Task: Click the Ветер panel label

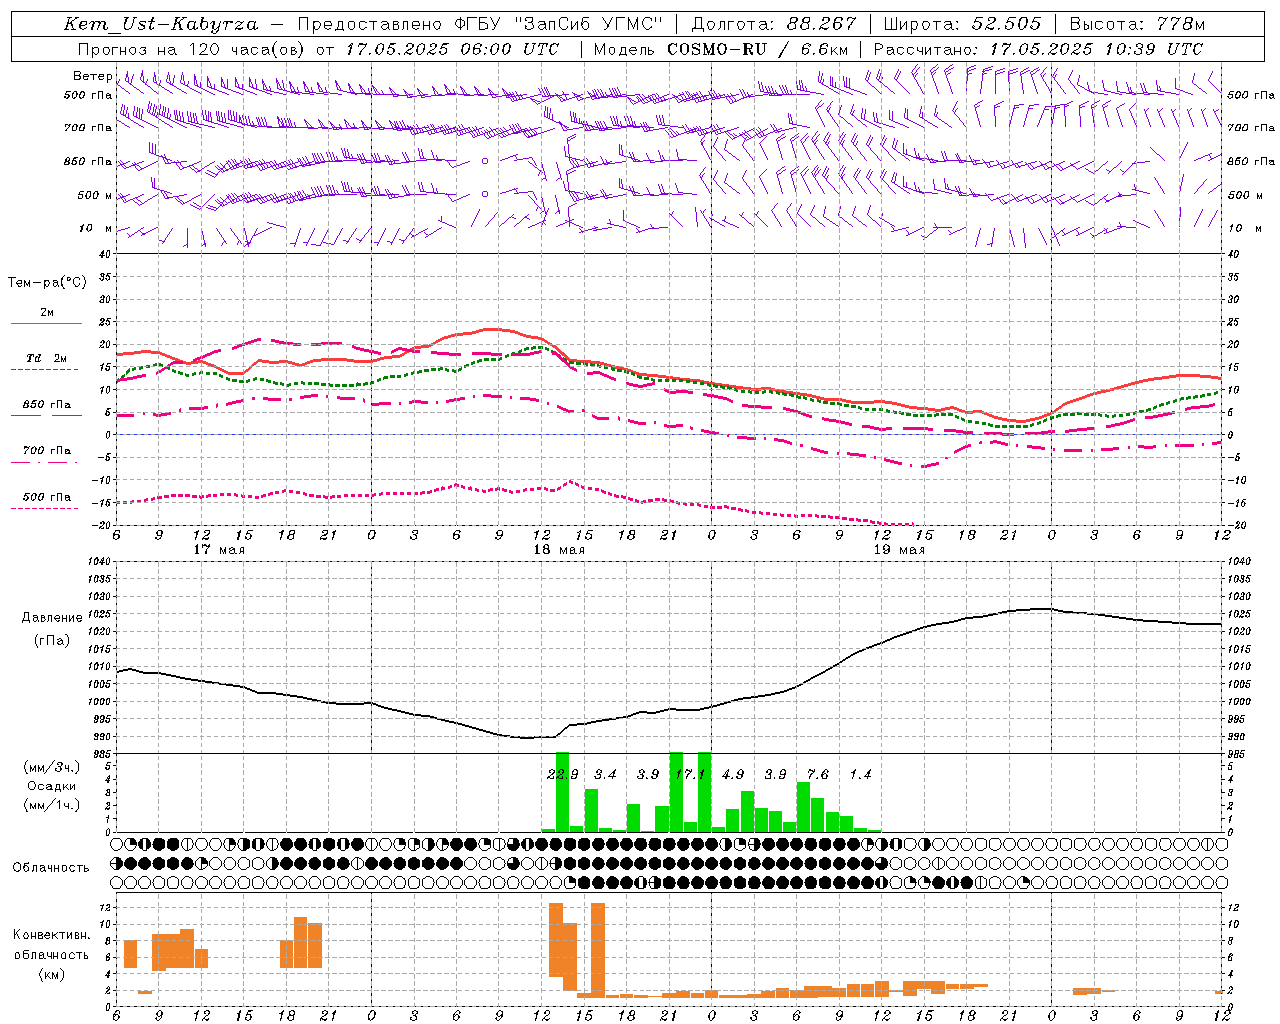Action: (x=92, y=76)
